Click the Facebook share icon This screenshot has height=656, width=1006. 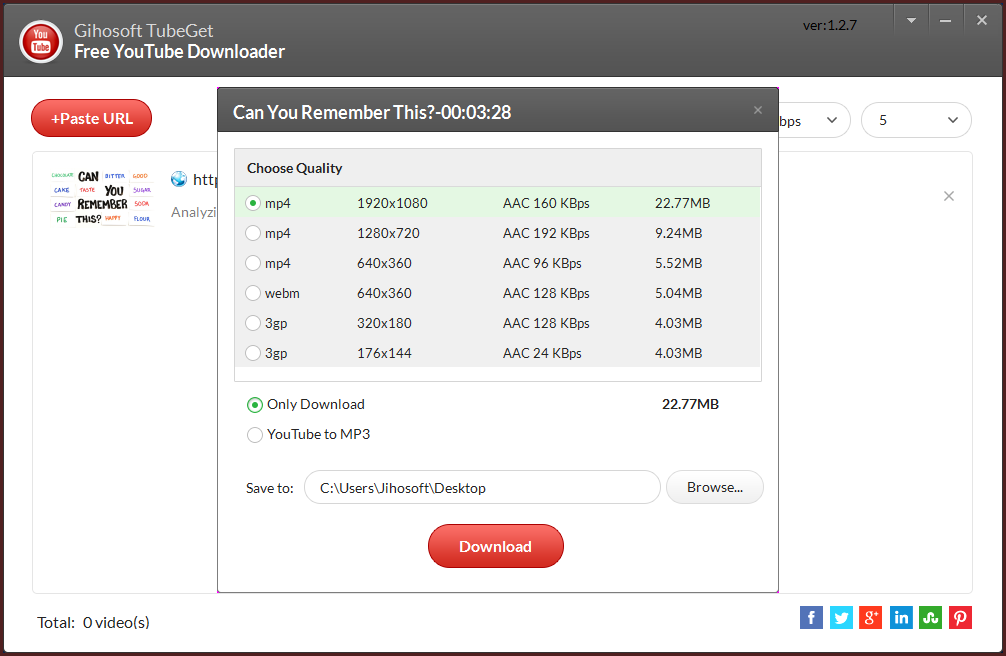tap(811, 617)
